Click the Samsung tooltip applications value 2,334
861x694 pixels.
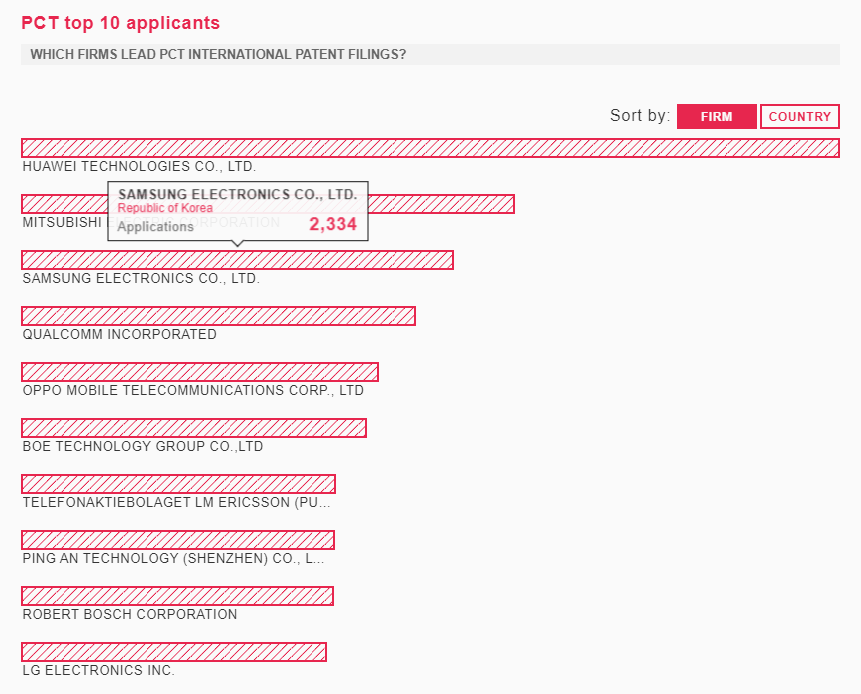333,225
